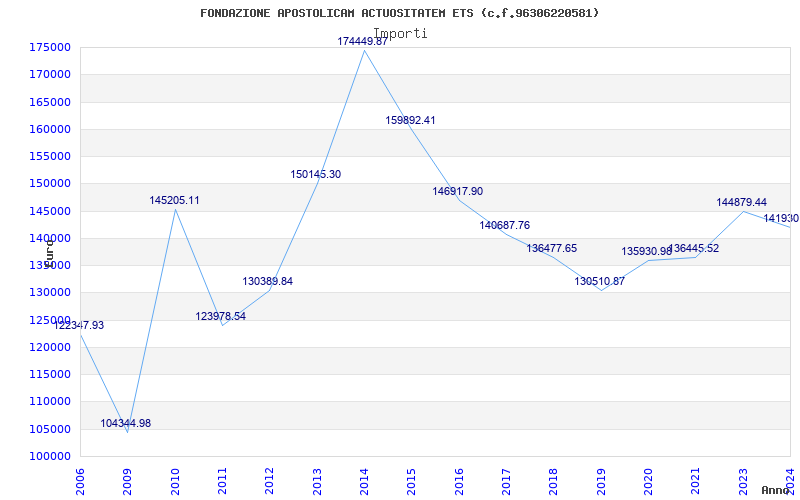The width and height of the screenshot is (800, 500).
Task: Click the 2011 x-axis year label
Action: (x=222, y=481)
